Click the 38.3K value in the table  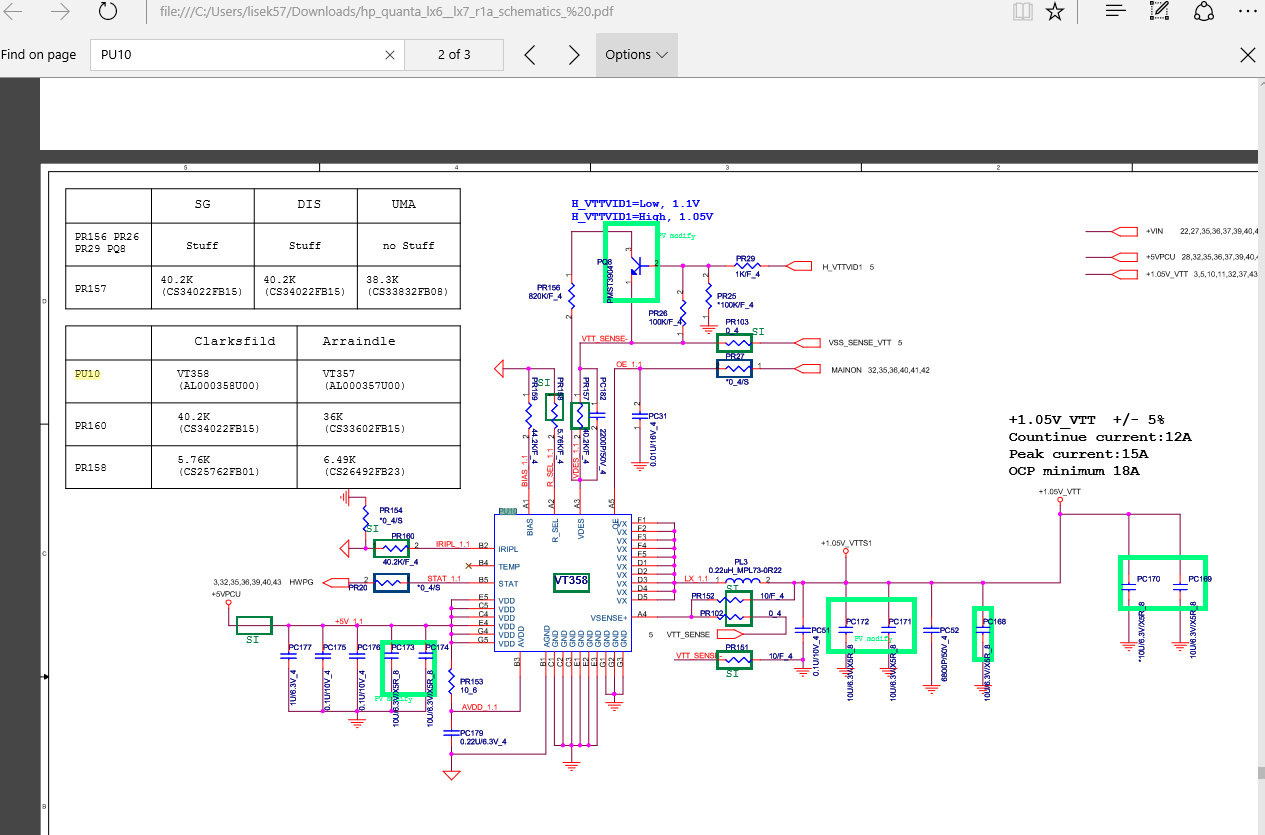[x=378, y=280]
